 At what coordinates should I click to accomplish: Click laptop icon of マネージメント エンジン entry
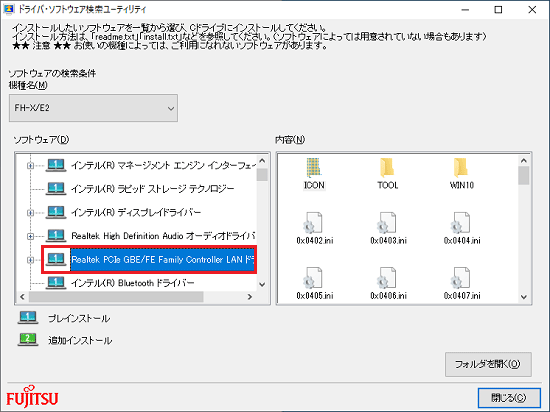56,165
